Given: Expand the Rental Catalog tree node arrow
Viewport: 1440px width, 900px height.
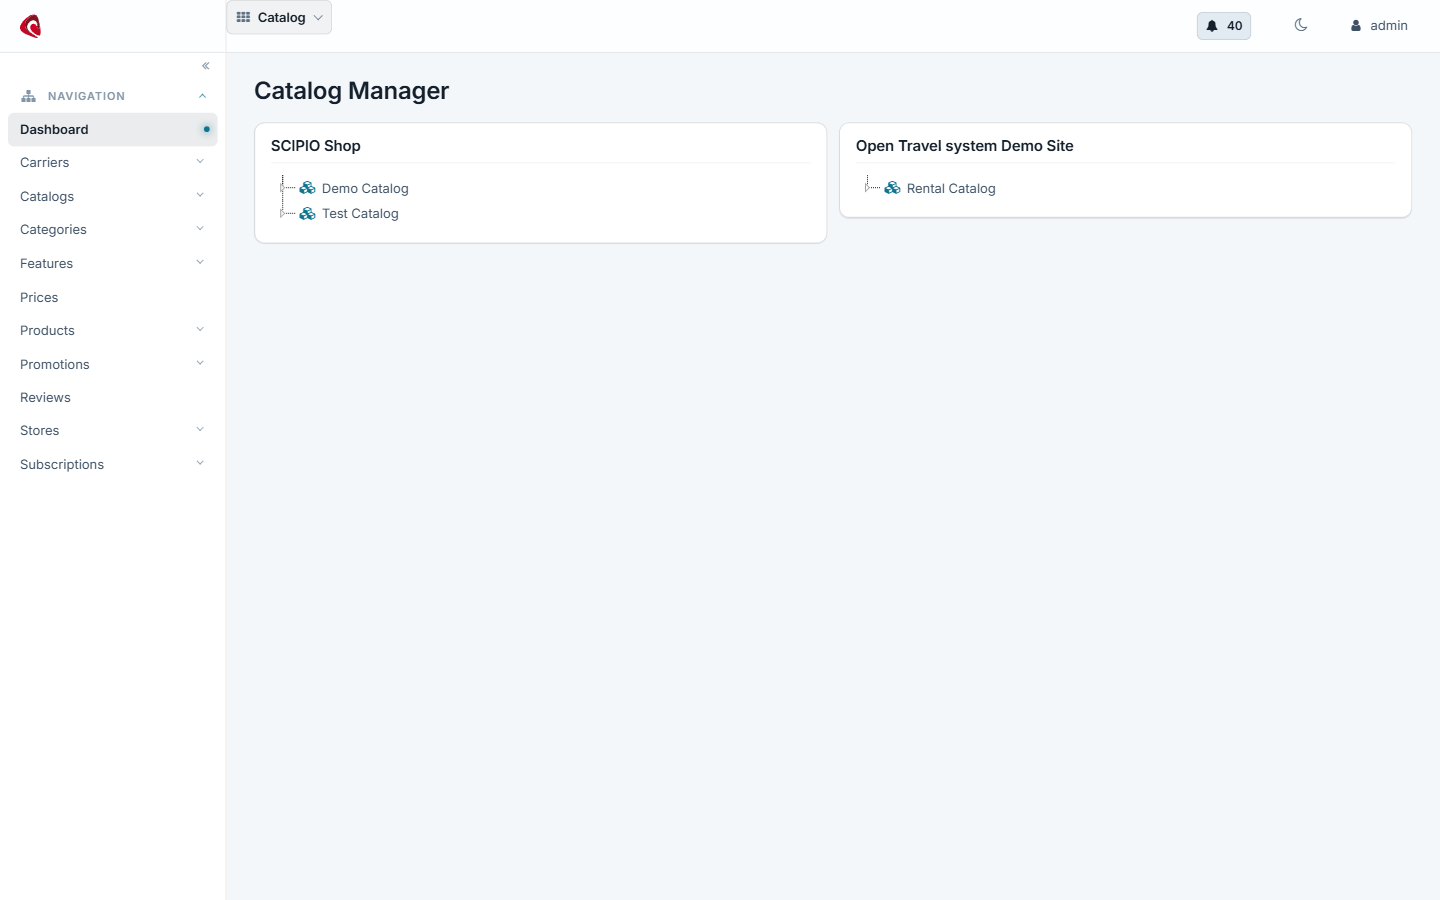Looking at the screenshot, I should click(x=869, y=188).
